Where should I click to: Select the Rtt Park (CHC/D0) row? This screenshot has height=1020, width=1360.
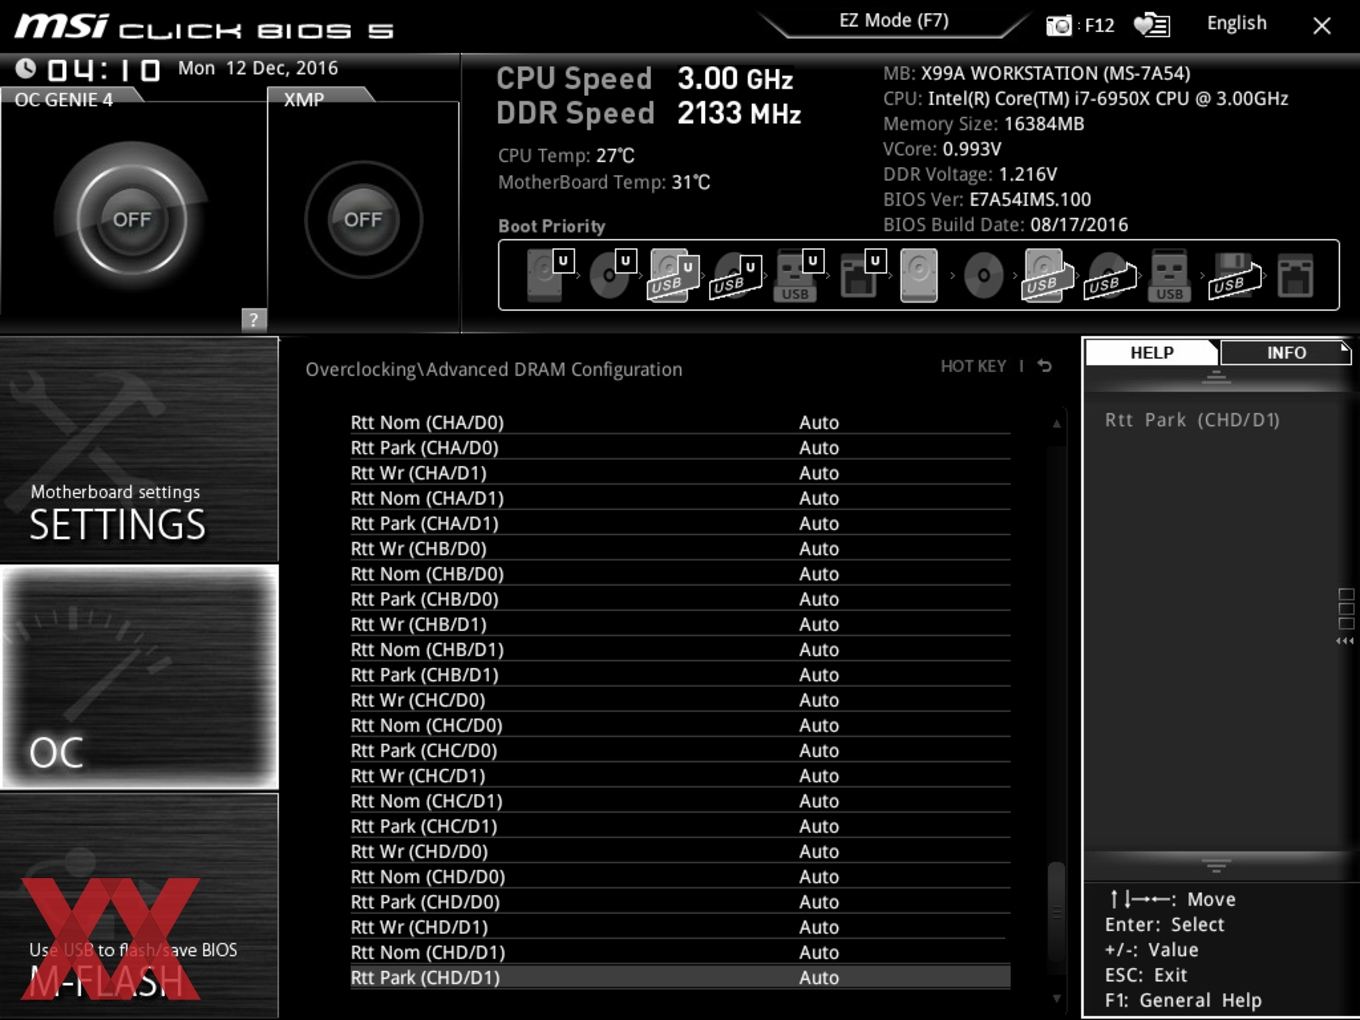(x=680, y=750)
